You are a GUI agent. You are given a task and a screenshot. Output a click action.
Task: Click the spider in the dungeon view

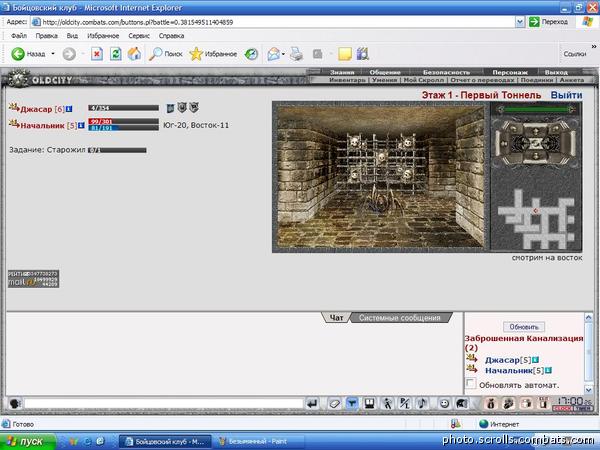point(383,201)
